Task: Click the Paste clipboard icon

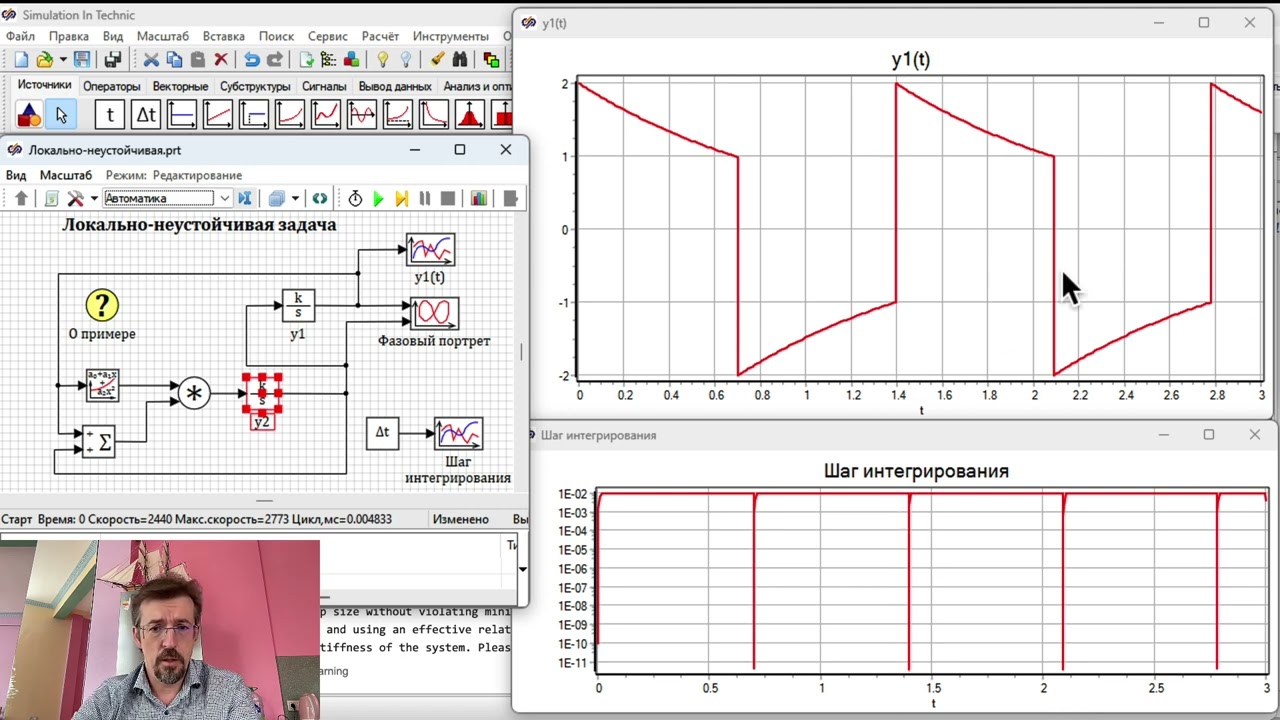Action: 197,60
